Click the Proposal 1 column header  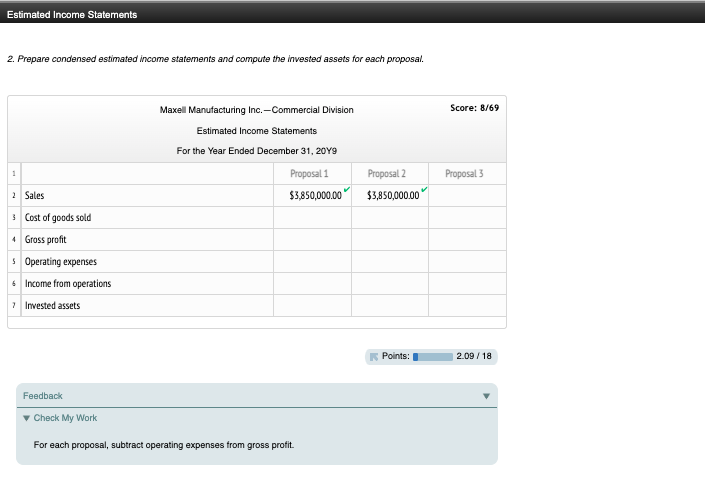tap(309, 174)
